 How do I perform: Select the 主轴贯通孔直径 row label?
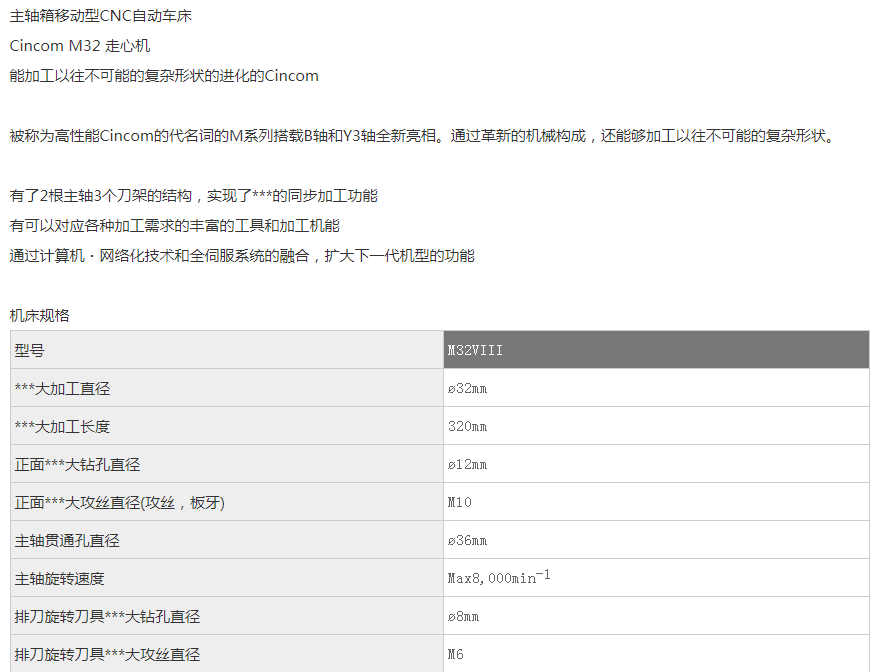pyautogui.click(x=67, y=541)
